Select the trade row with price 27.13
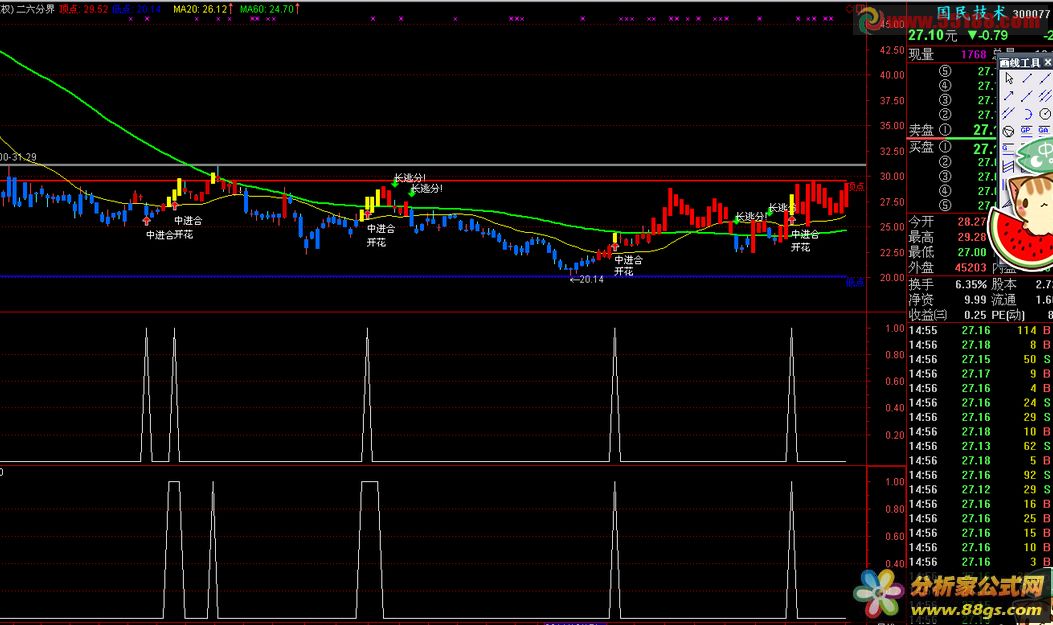1053x625 pixels. tap(980, 446)
